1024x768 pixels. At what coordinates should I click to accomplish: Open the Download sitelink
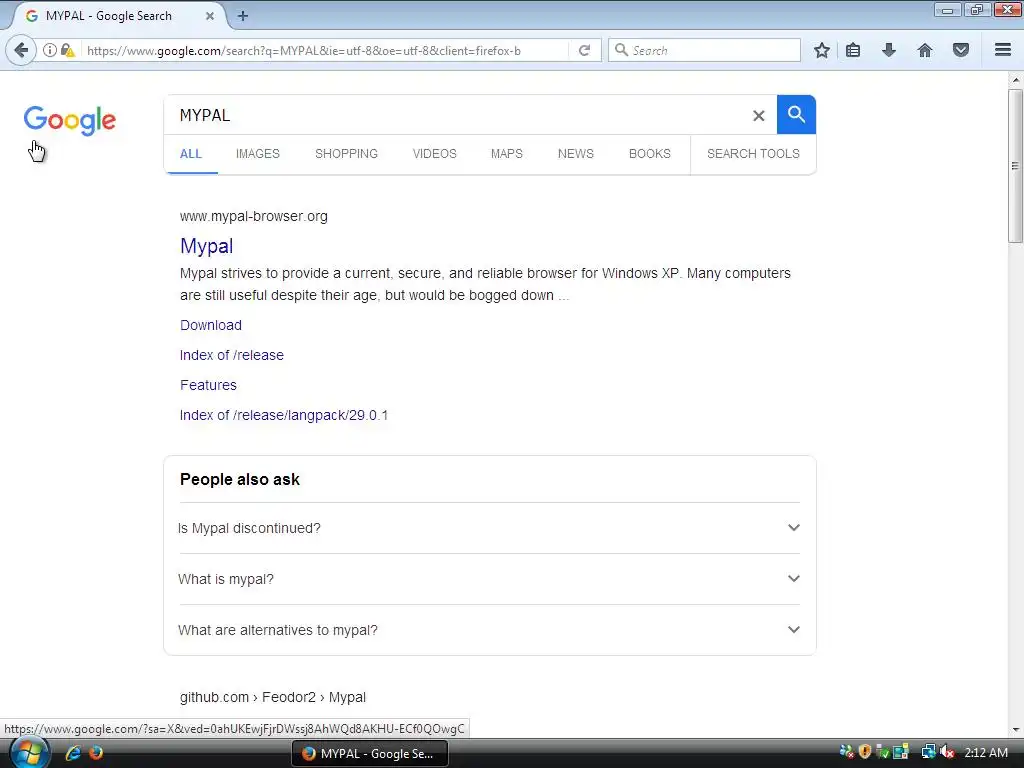[x=211, y=325]
